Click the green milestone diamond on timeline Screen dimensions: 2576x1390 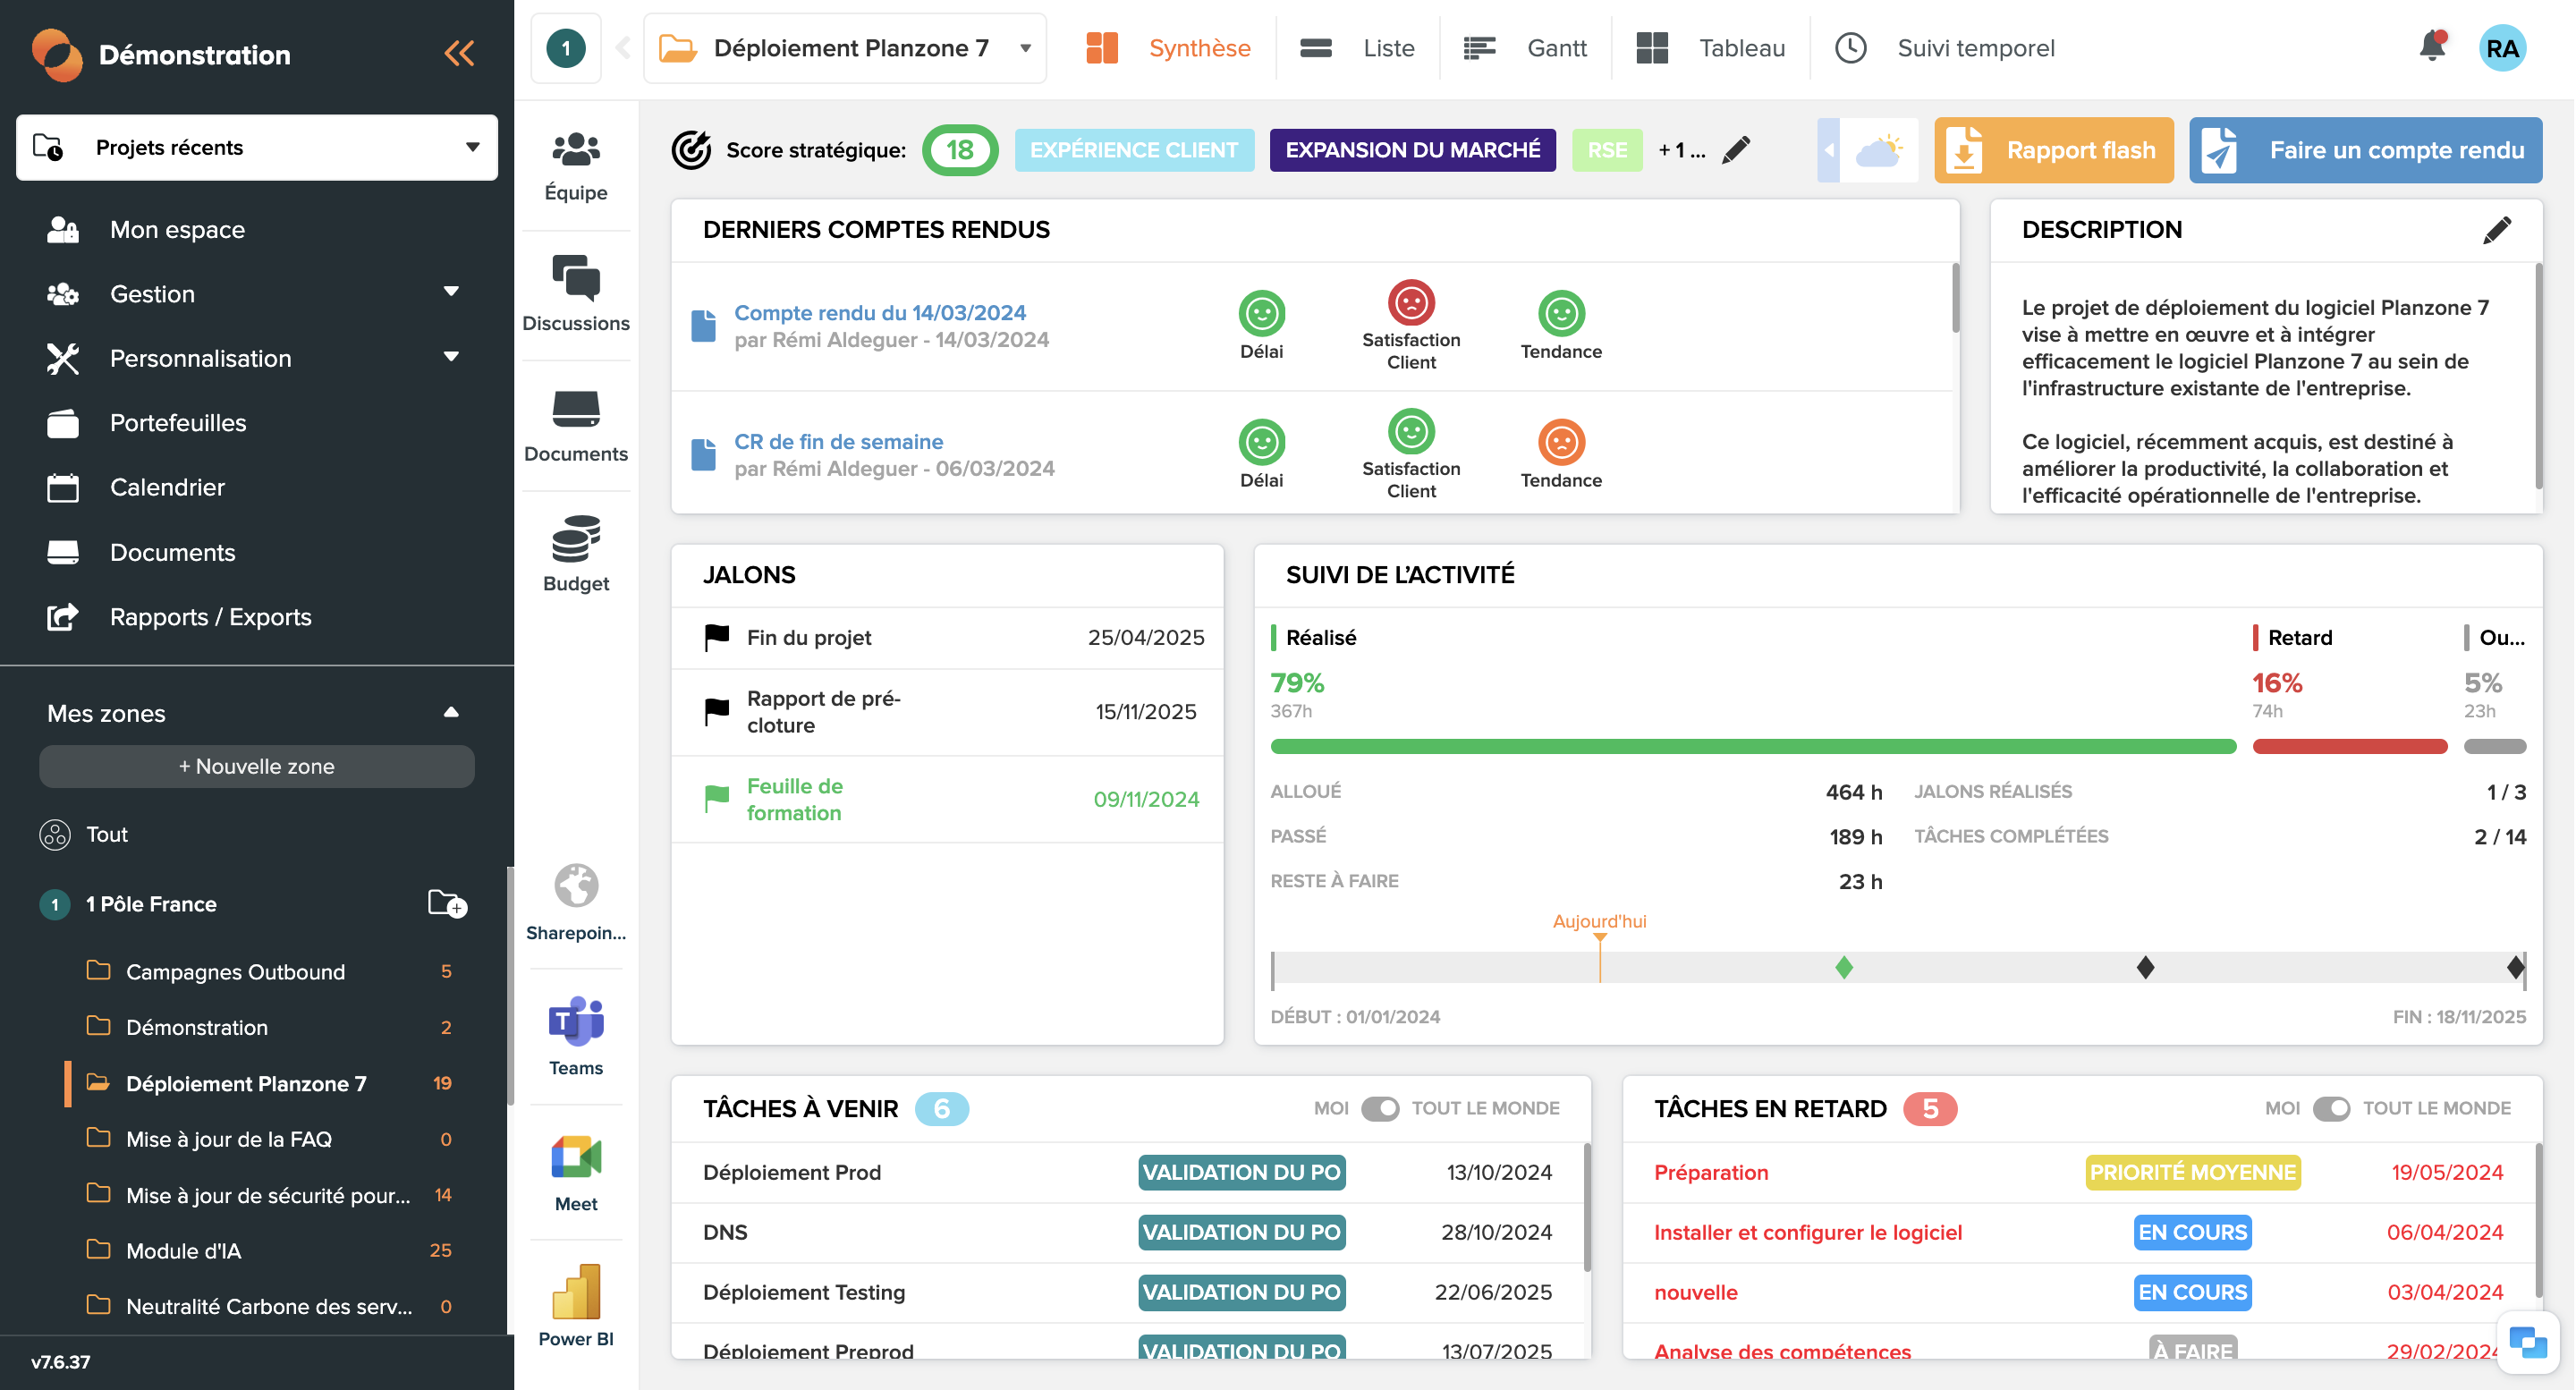pyautogui.click(x=1845, y=967)
